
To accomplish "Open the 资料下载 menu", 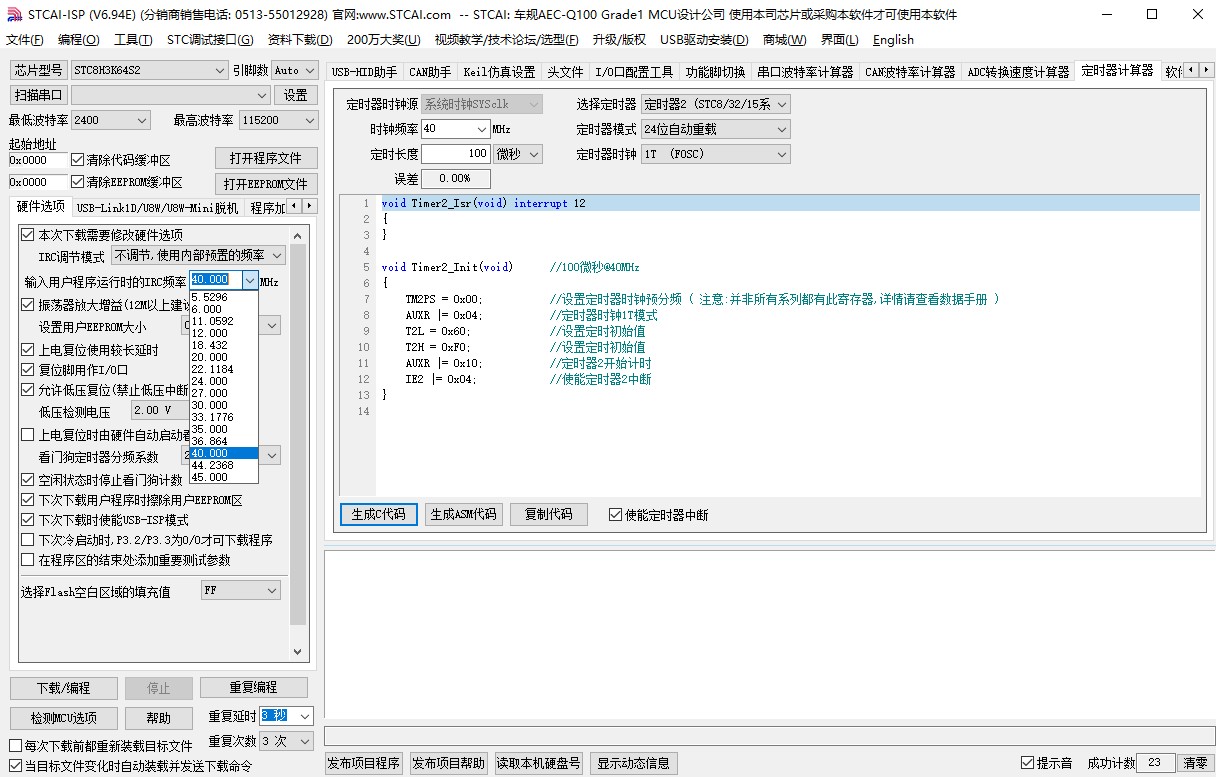I will (x=300, y=40).
